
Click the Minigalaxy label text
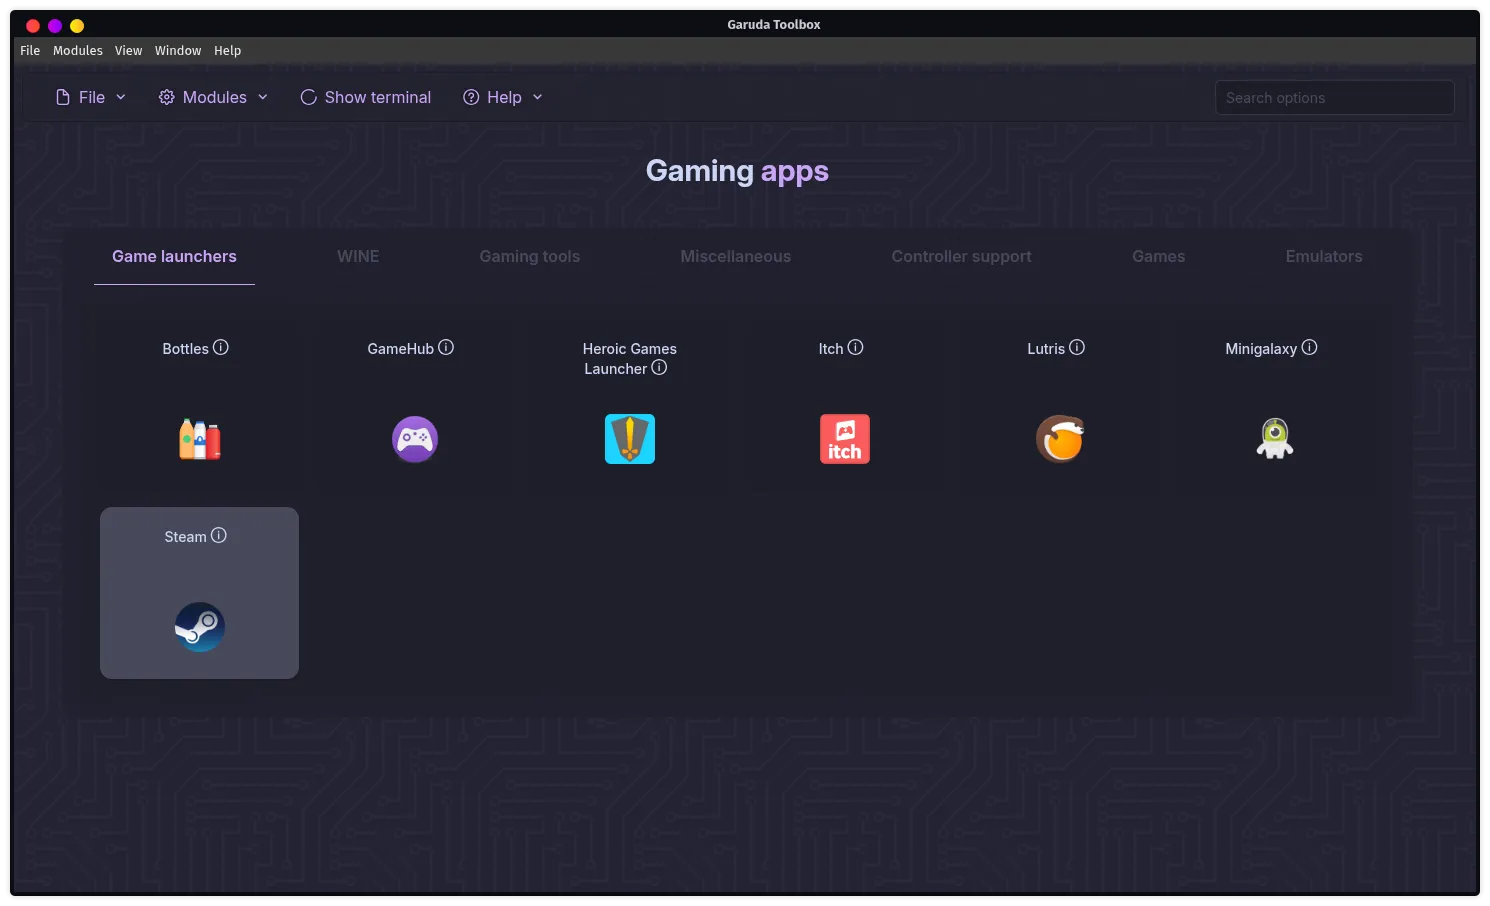[x=1261, y=349]
